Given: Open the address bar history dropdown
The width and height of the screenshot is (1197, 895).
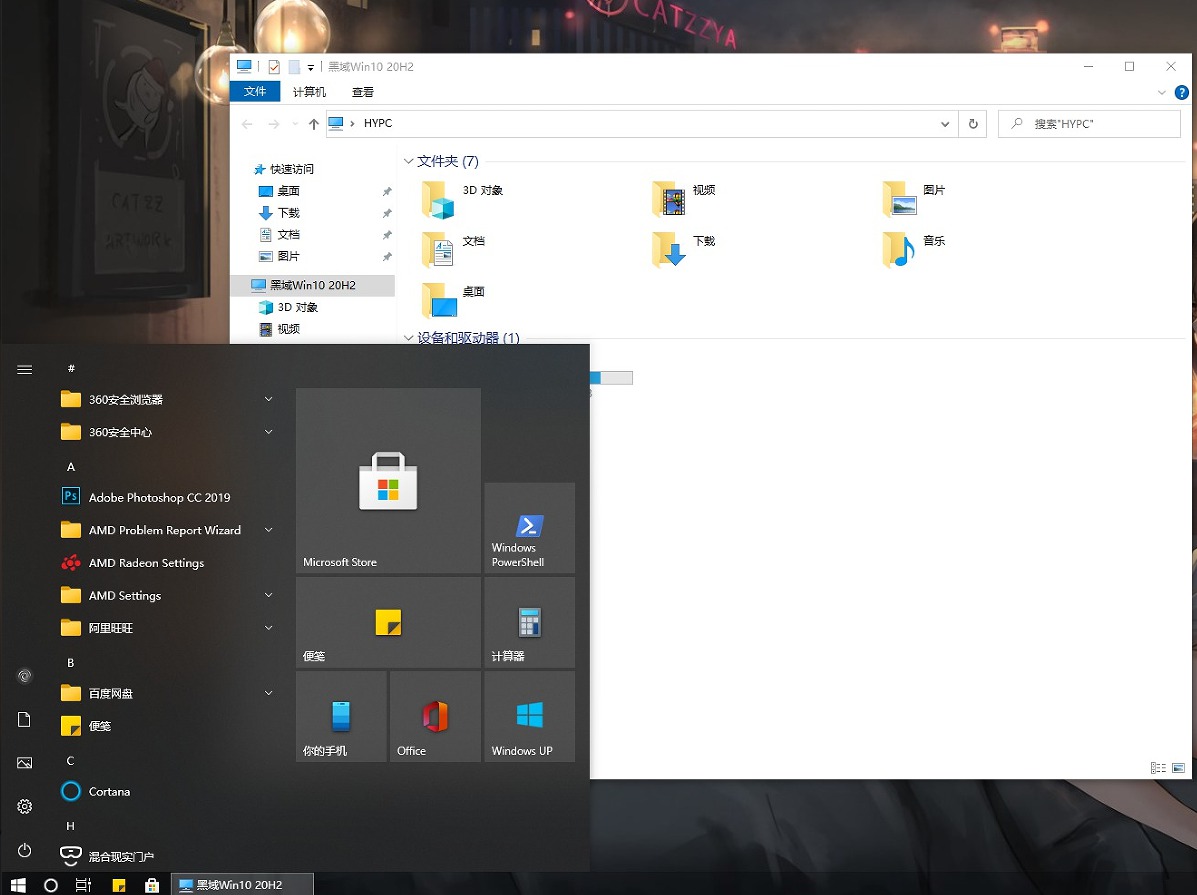Looking at the screenshot, I should pos(945,124).
